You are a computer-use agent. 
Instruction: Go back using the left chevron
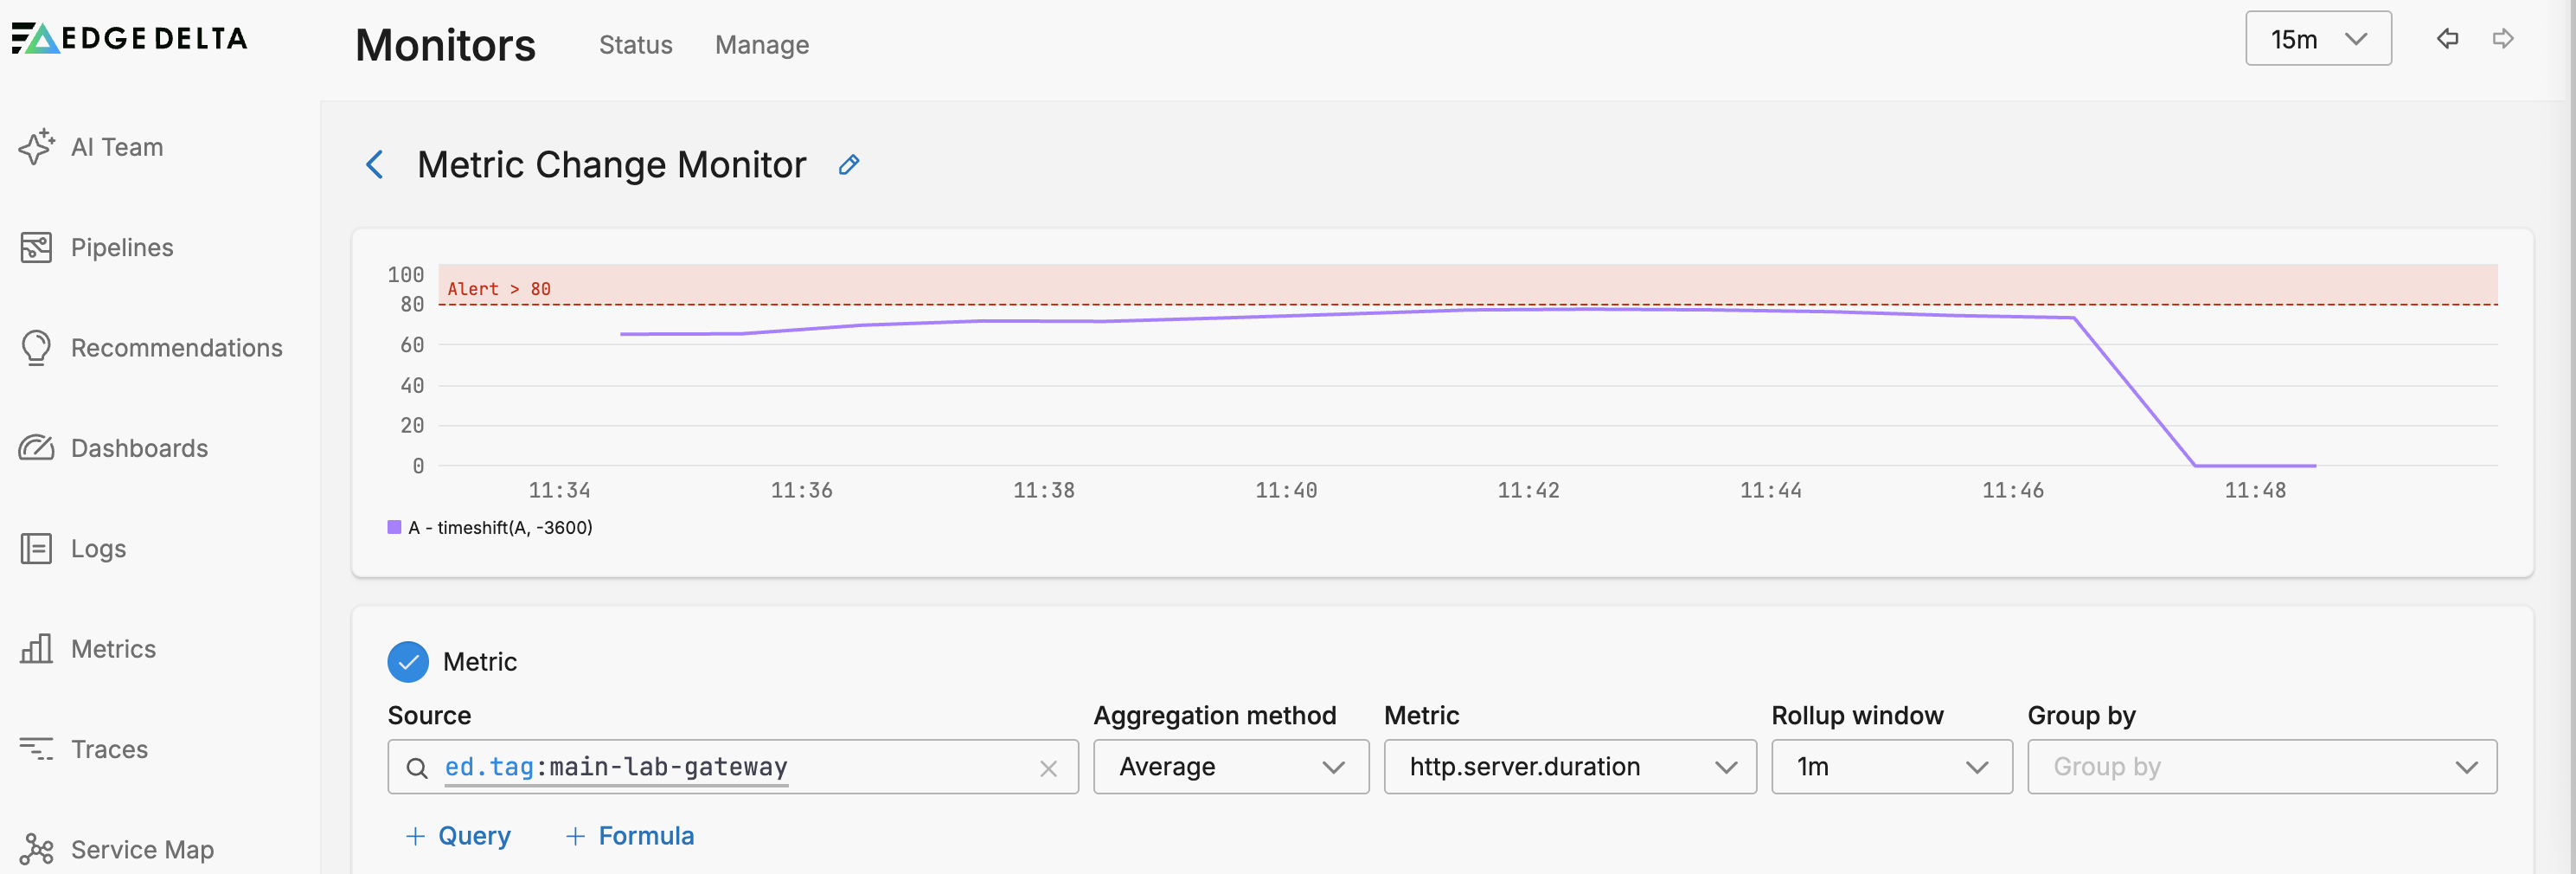(375, 165)
